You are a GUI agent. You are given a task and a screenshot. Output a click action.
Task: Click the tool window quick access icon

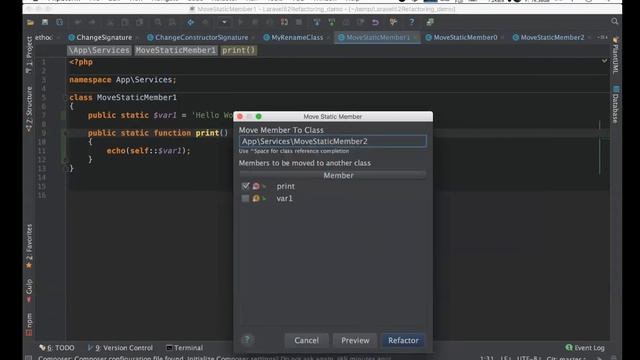pos(29,358)
